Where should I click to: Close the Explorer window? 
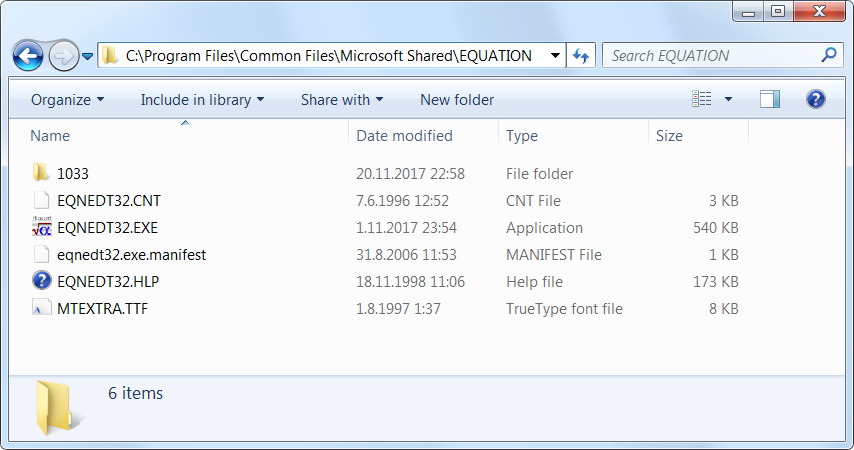click(x=819, y=11)
